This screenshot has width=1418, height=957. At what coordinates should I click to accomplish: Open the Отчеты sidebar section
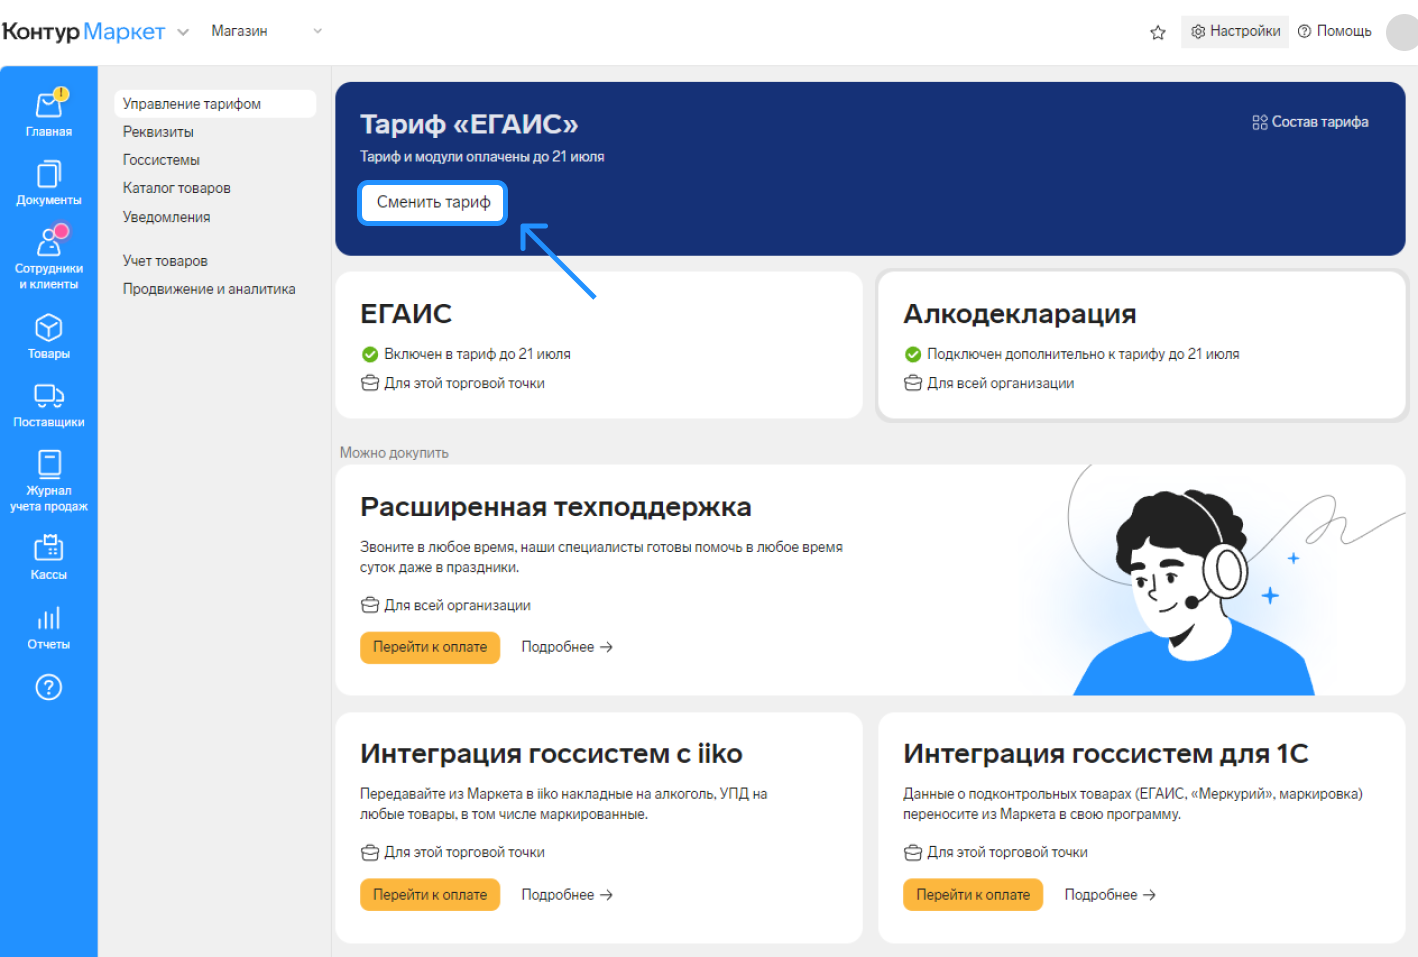49,627
